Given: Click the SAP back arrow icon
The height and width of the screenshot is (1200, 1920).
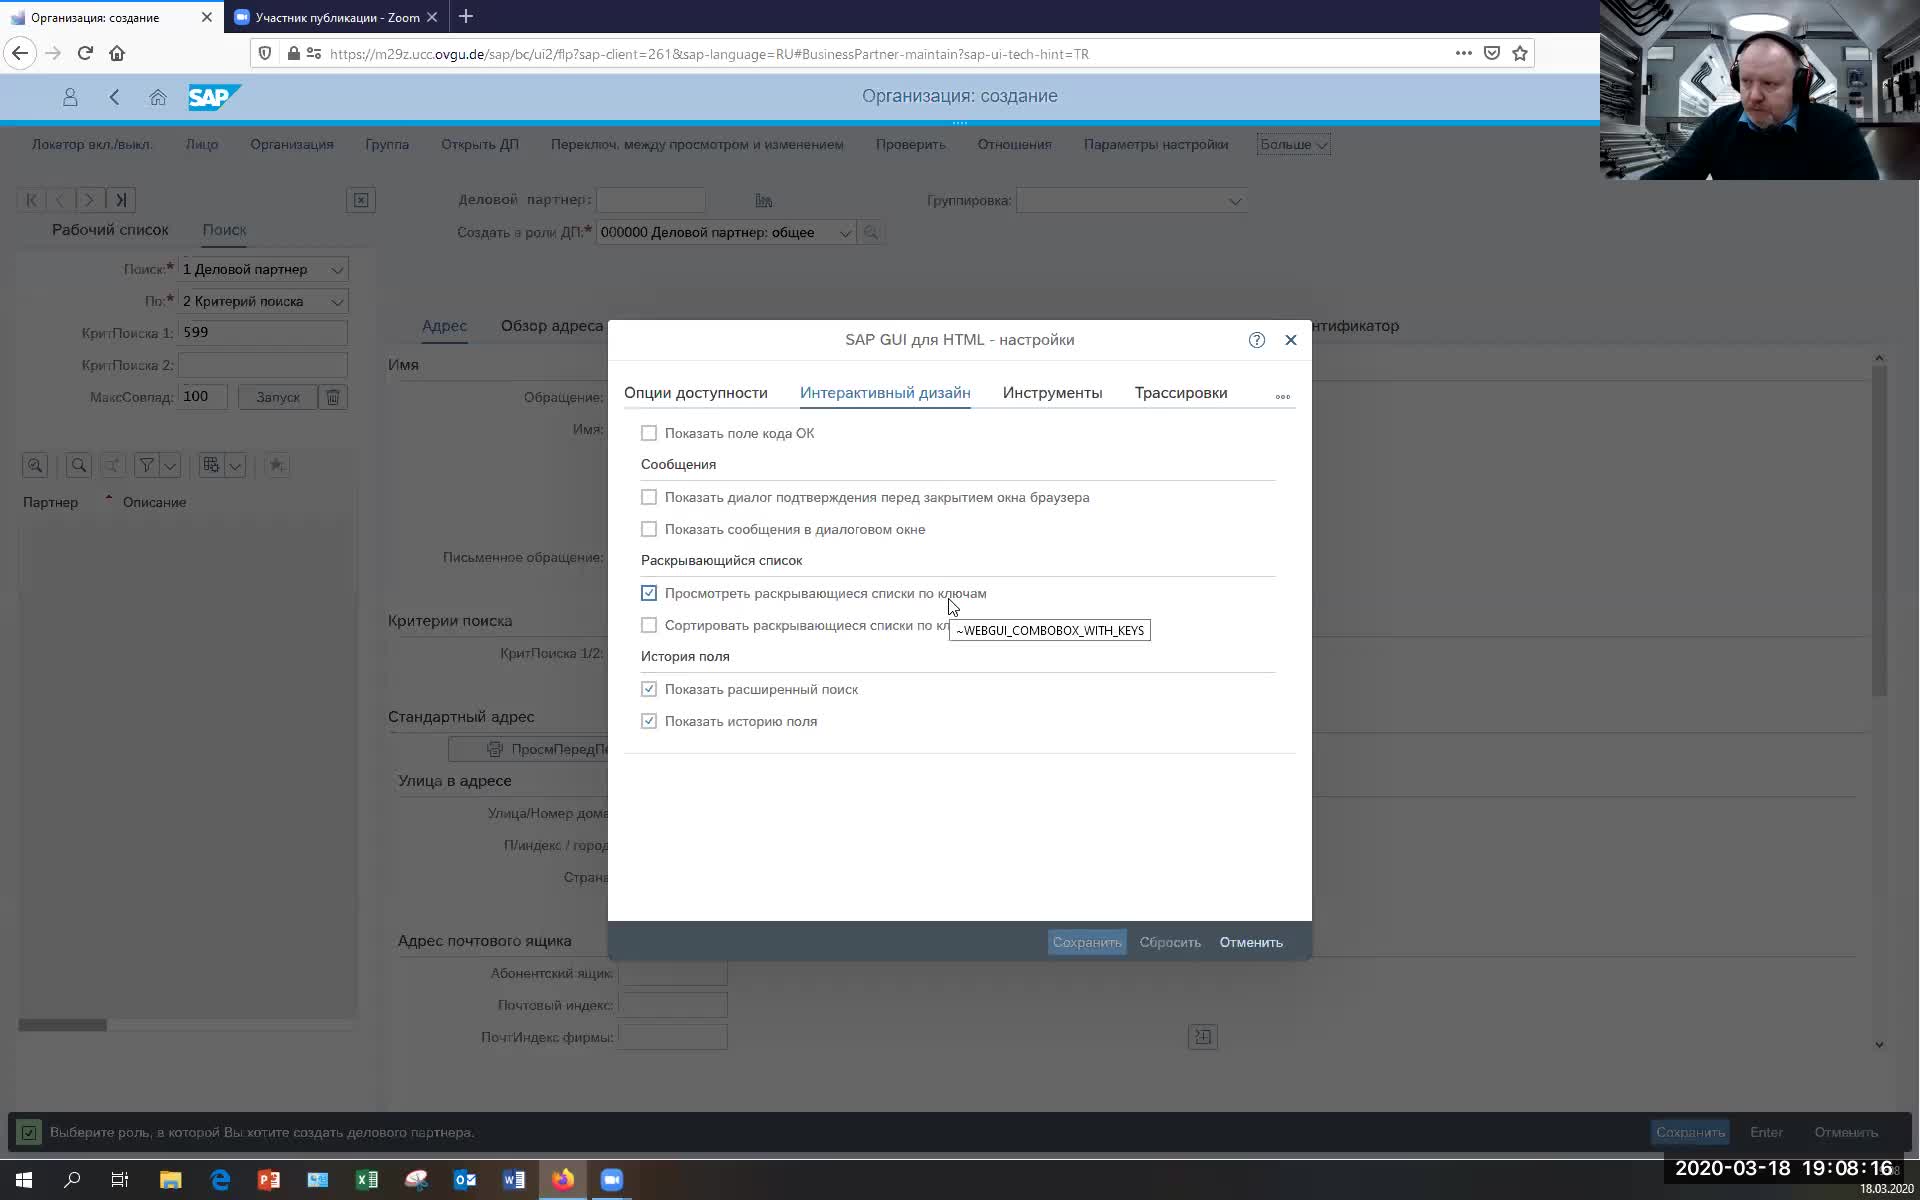Looking at the screenshot, I should (x=114, y=97).
